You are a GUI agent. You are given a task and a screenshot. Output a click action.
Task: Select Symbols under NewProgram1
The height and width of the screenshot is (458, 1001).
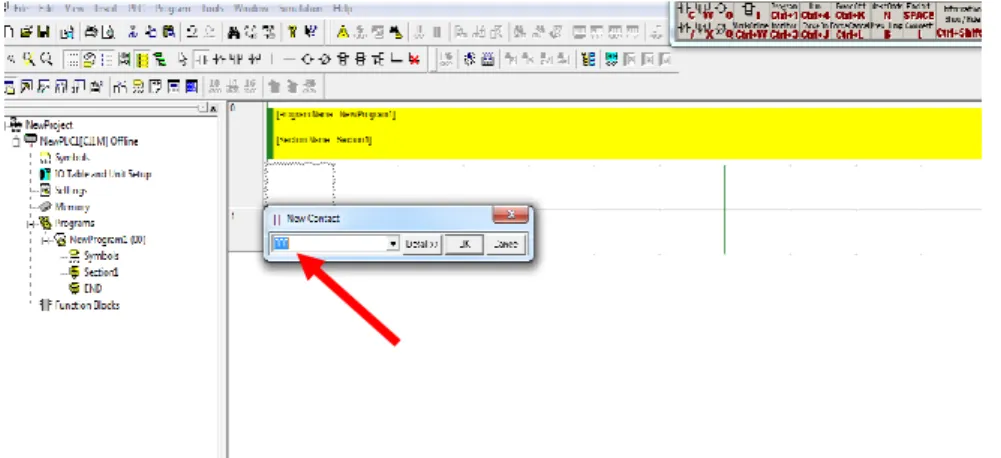click(x=102, y=256)
